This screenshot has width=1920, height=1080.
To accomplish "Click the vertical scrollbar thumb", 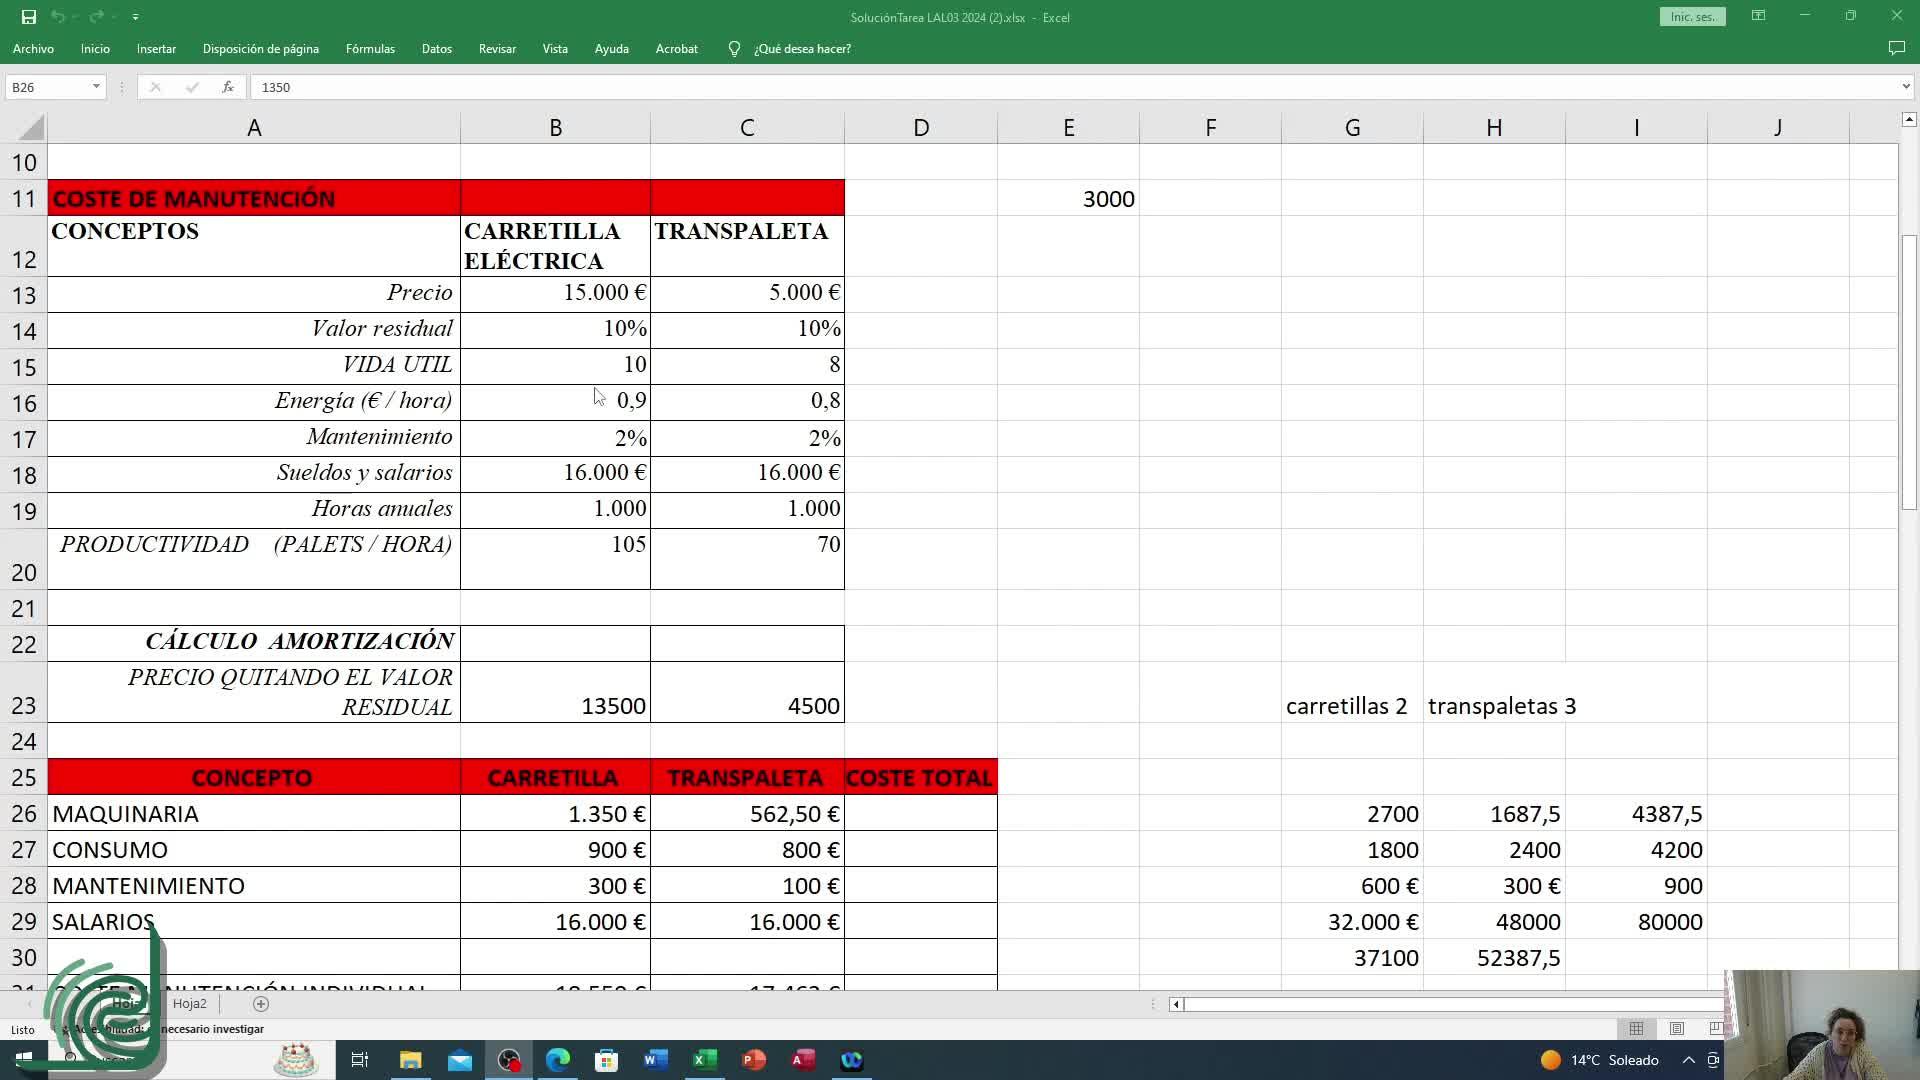I will tap(1909, 370).
